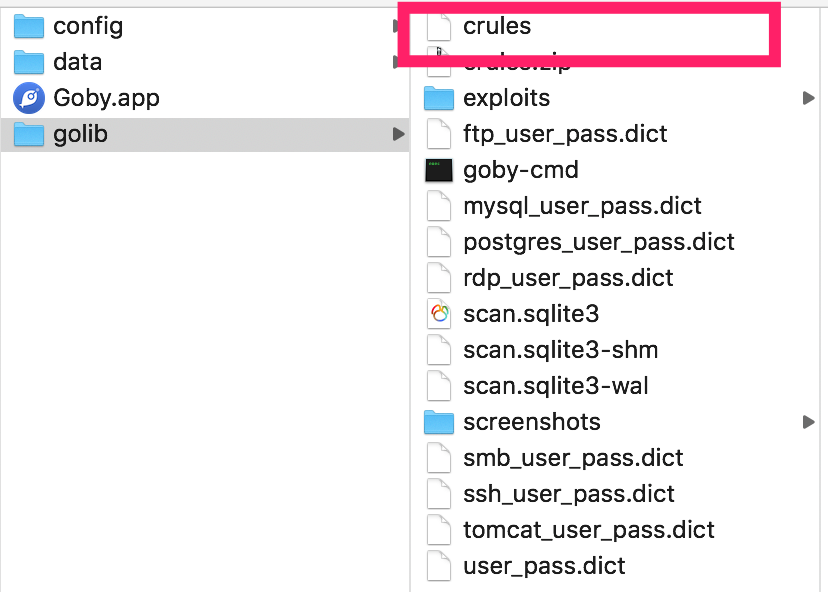Screen dimensions: 828x592
Task: Click the scan.sqlite3 database file icon
Action: (x=439, y=314)
